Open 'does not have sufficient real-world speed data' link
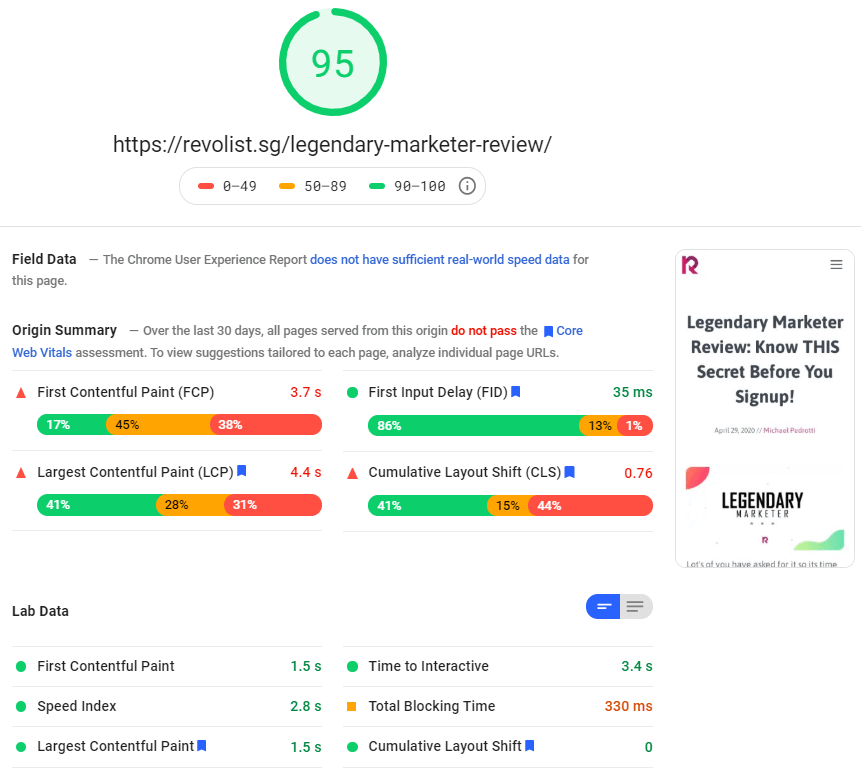861x774 pixels. 440,260
